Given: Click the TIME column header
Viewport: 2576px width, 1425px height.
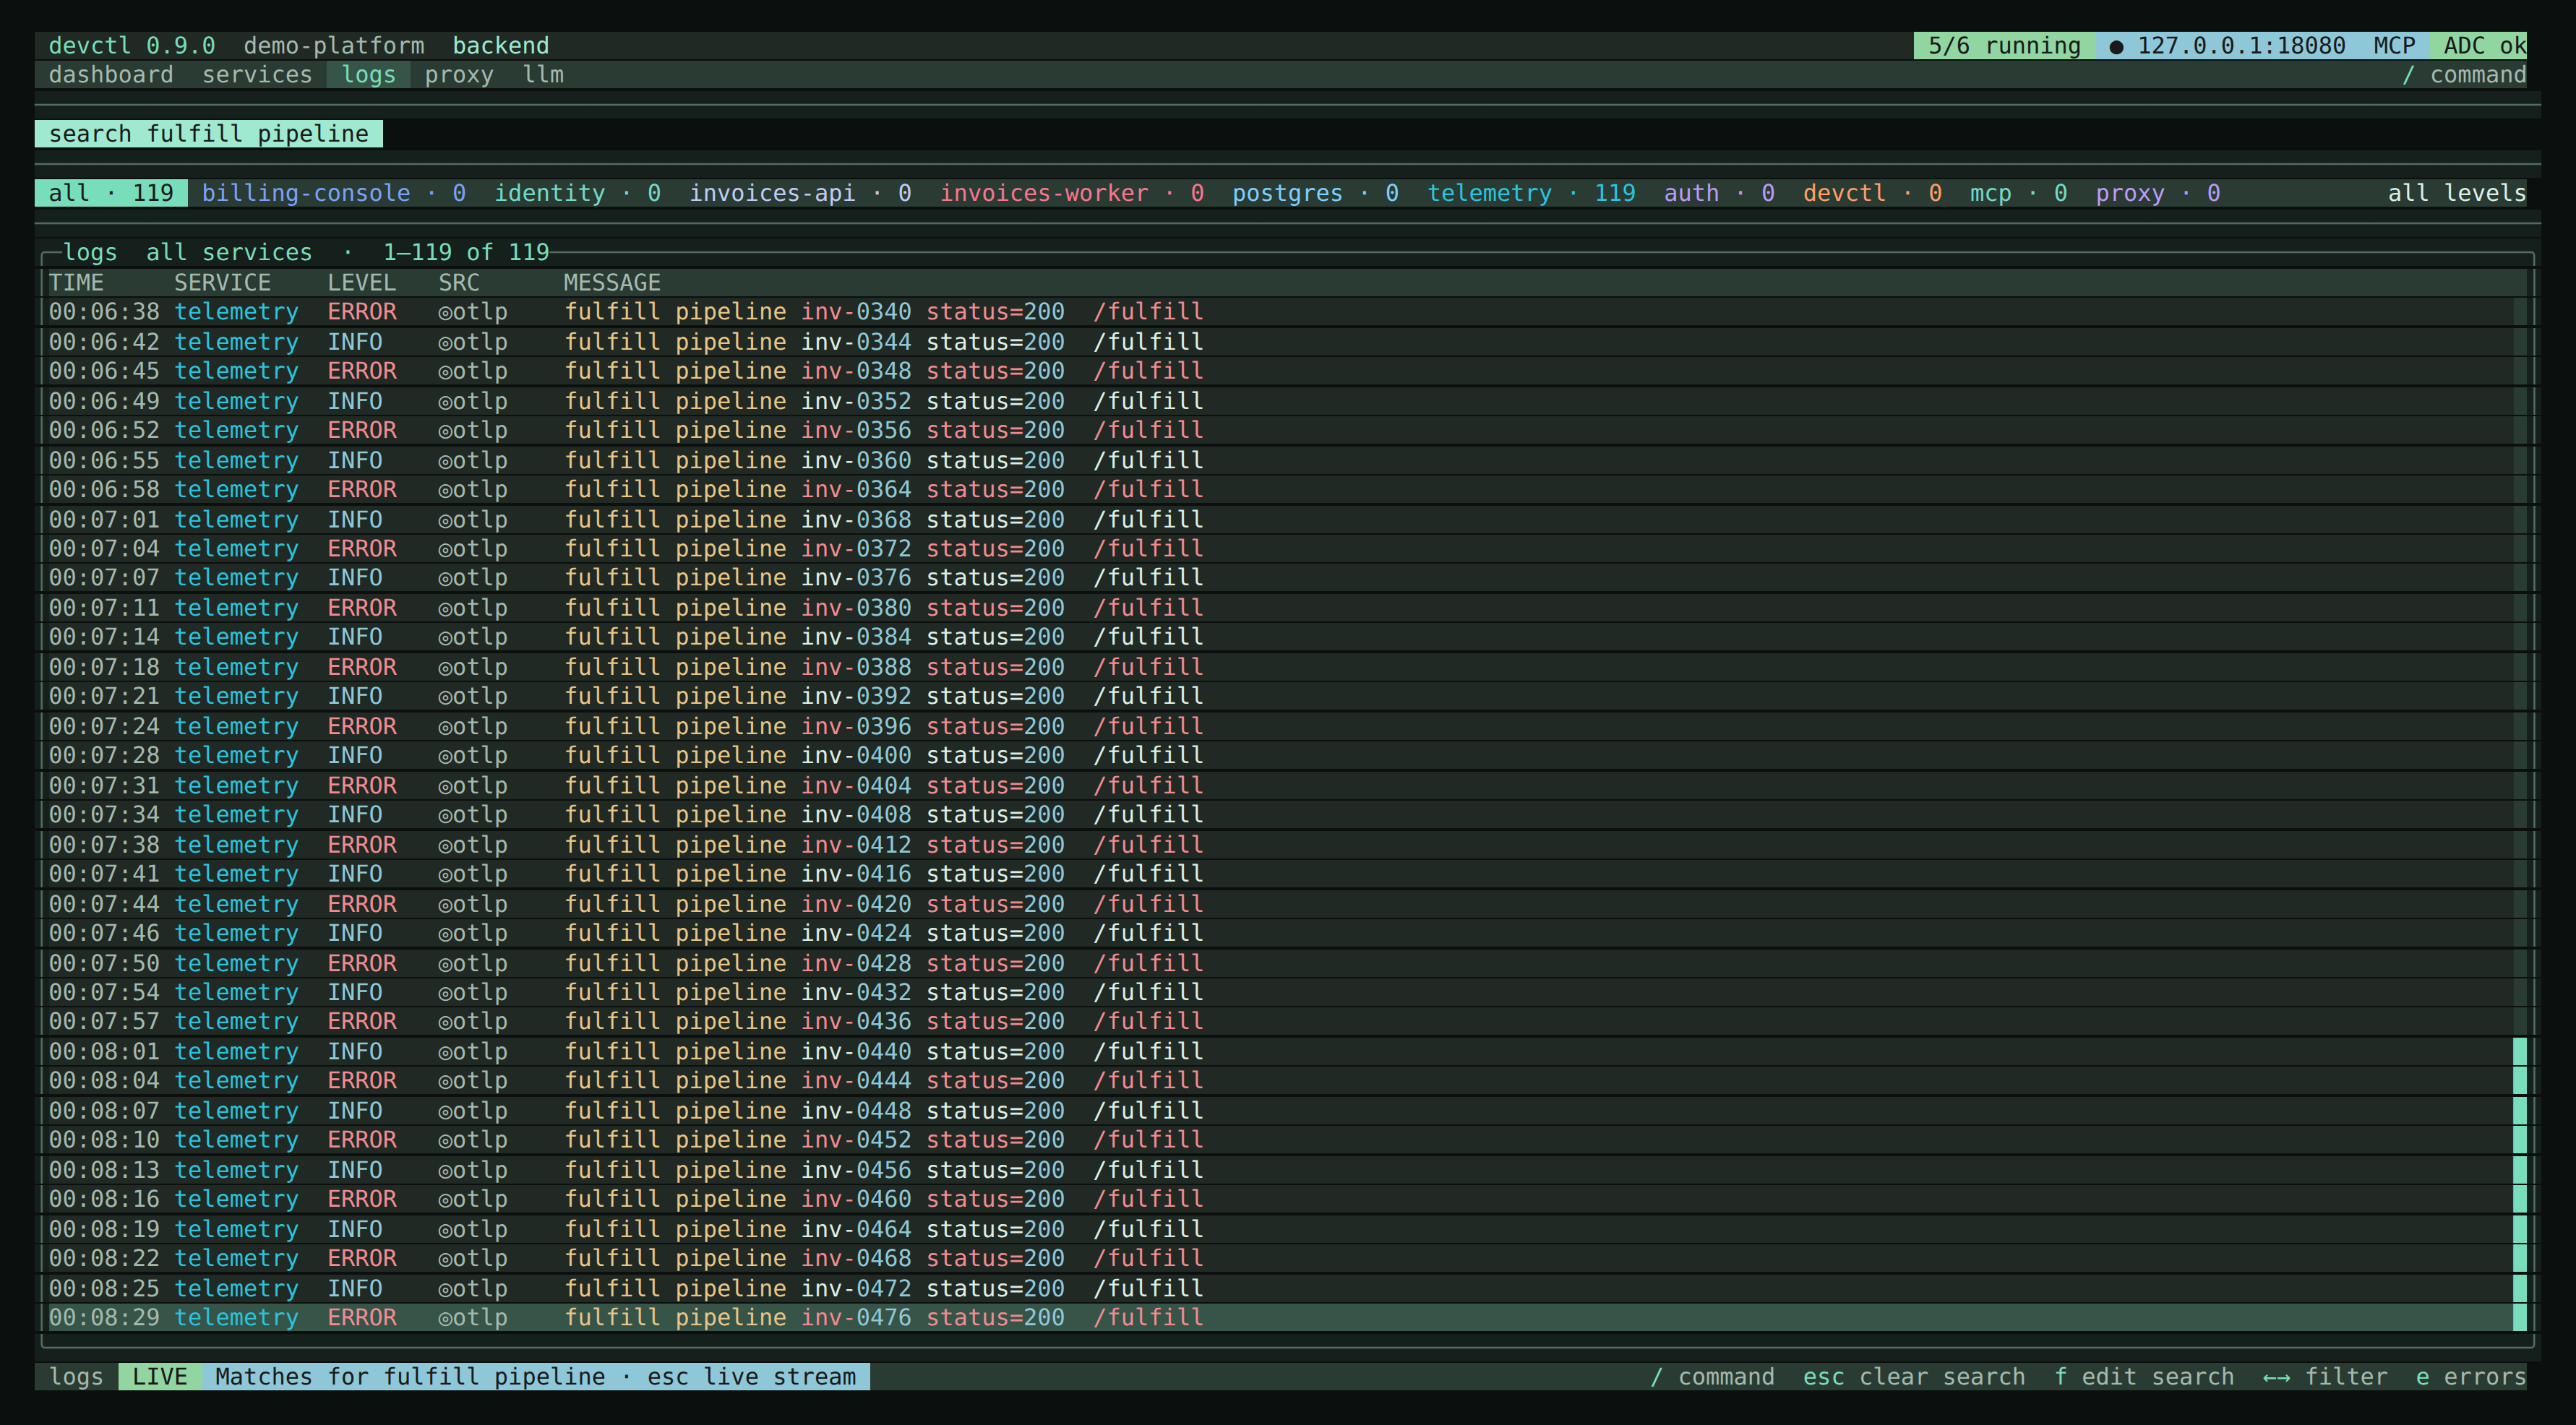Looking at the screenshot, I should (76, 283).
